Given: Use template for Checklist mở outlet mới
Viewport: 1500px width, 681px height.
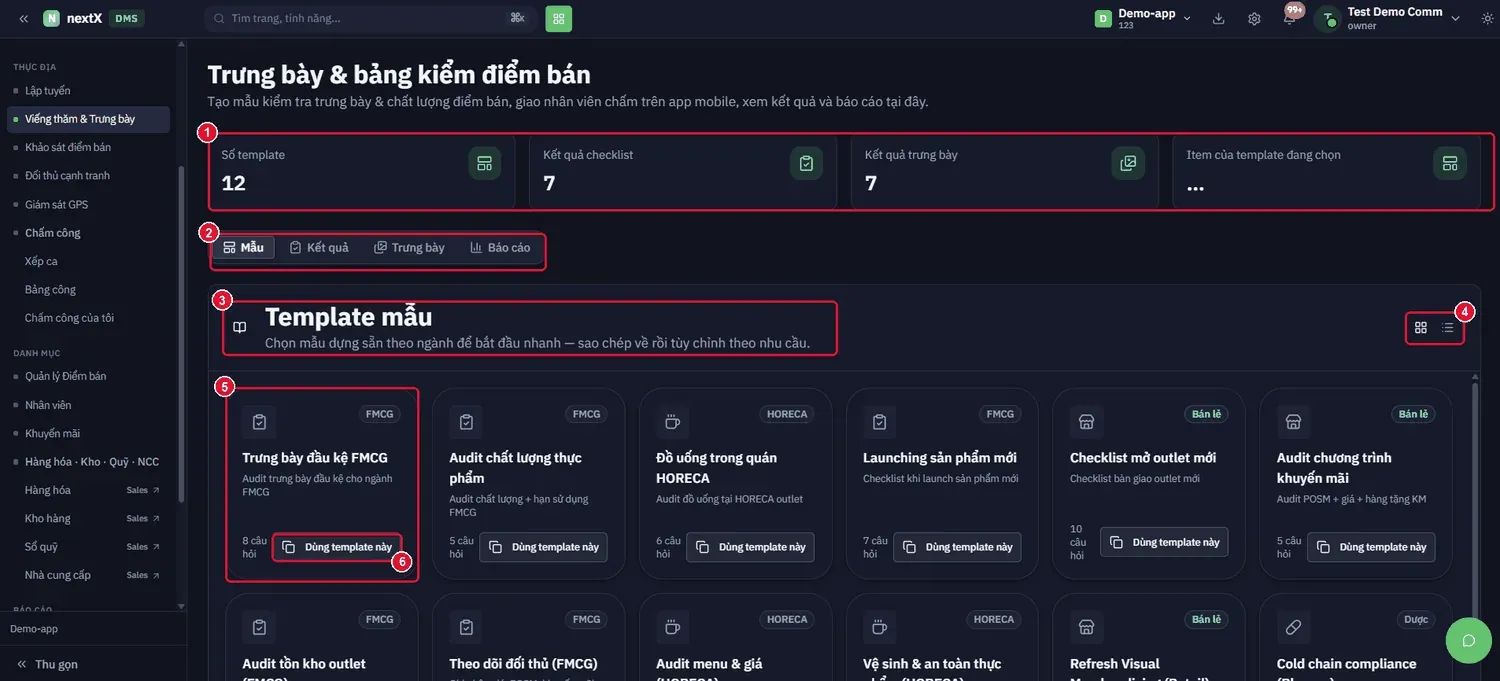Looking at the screenshot, I should 1165,542.
